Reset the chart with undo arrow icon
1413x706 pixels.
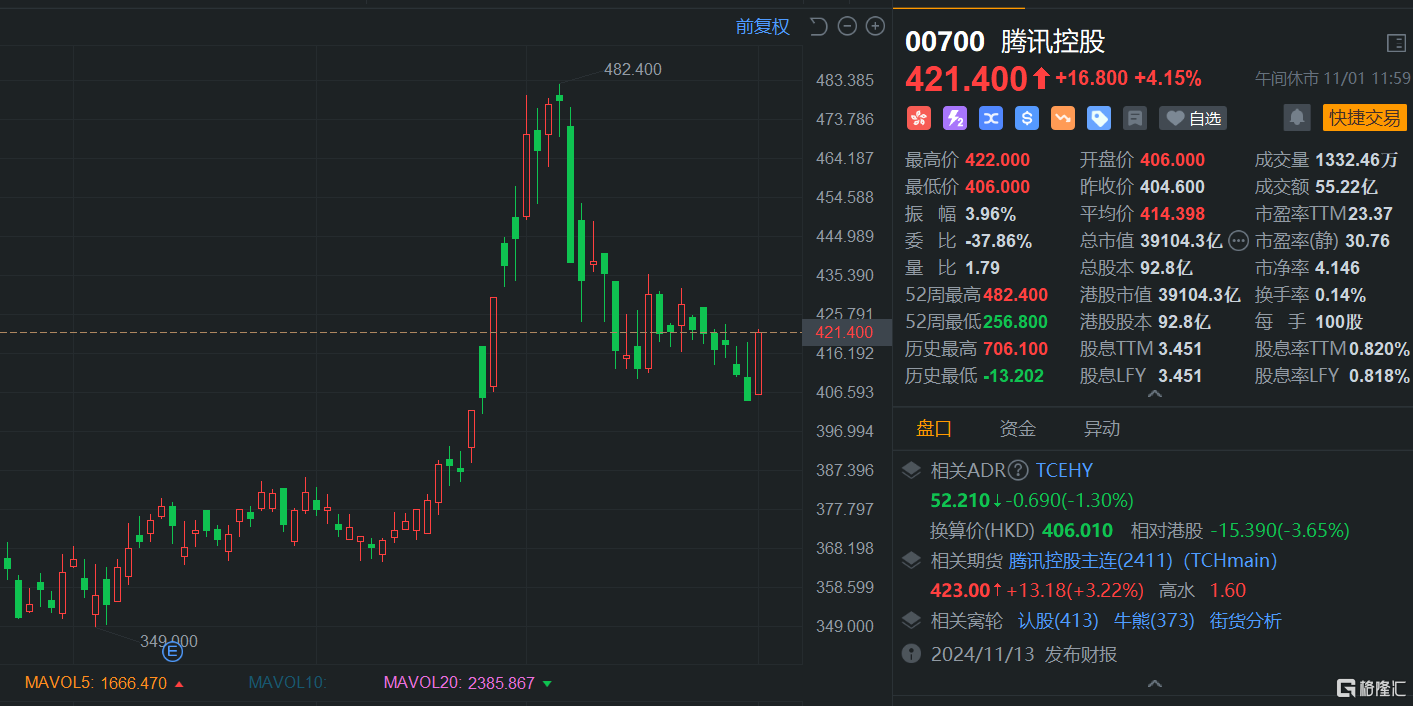[x=818, y=27]
